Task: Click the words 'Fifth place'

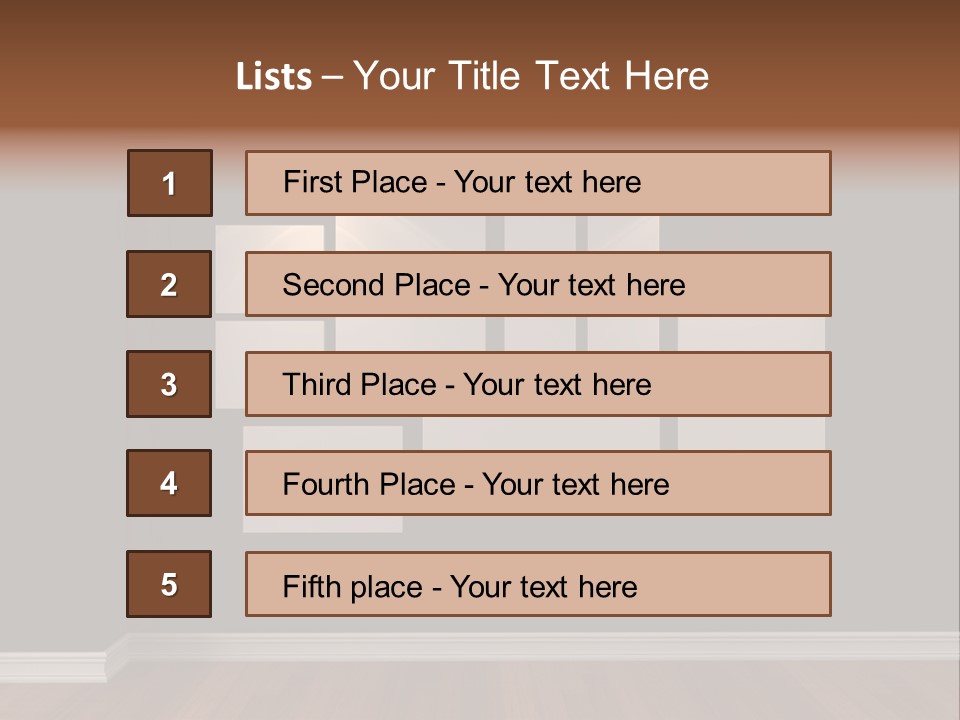Action: [353, 587]
